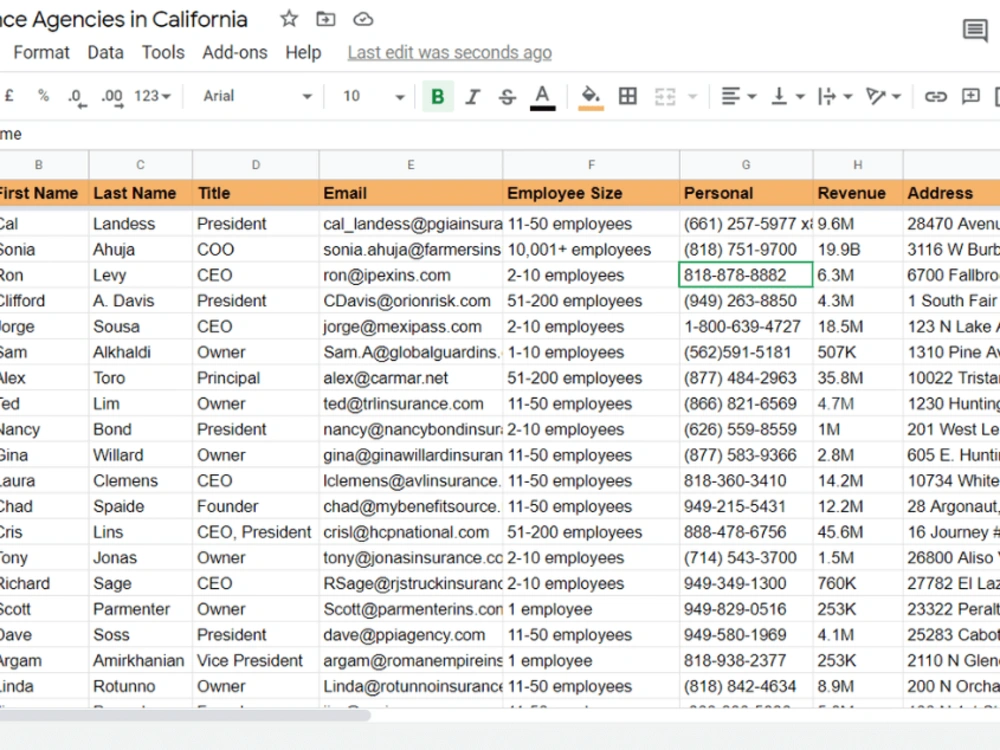Open fill color picker

tap(591, 98)
